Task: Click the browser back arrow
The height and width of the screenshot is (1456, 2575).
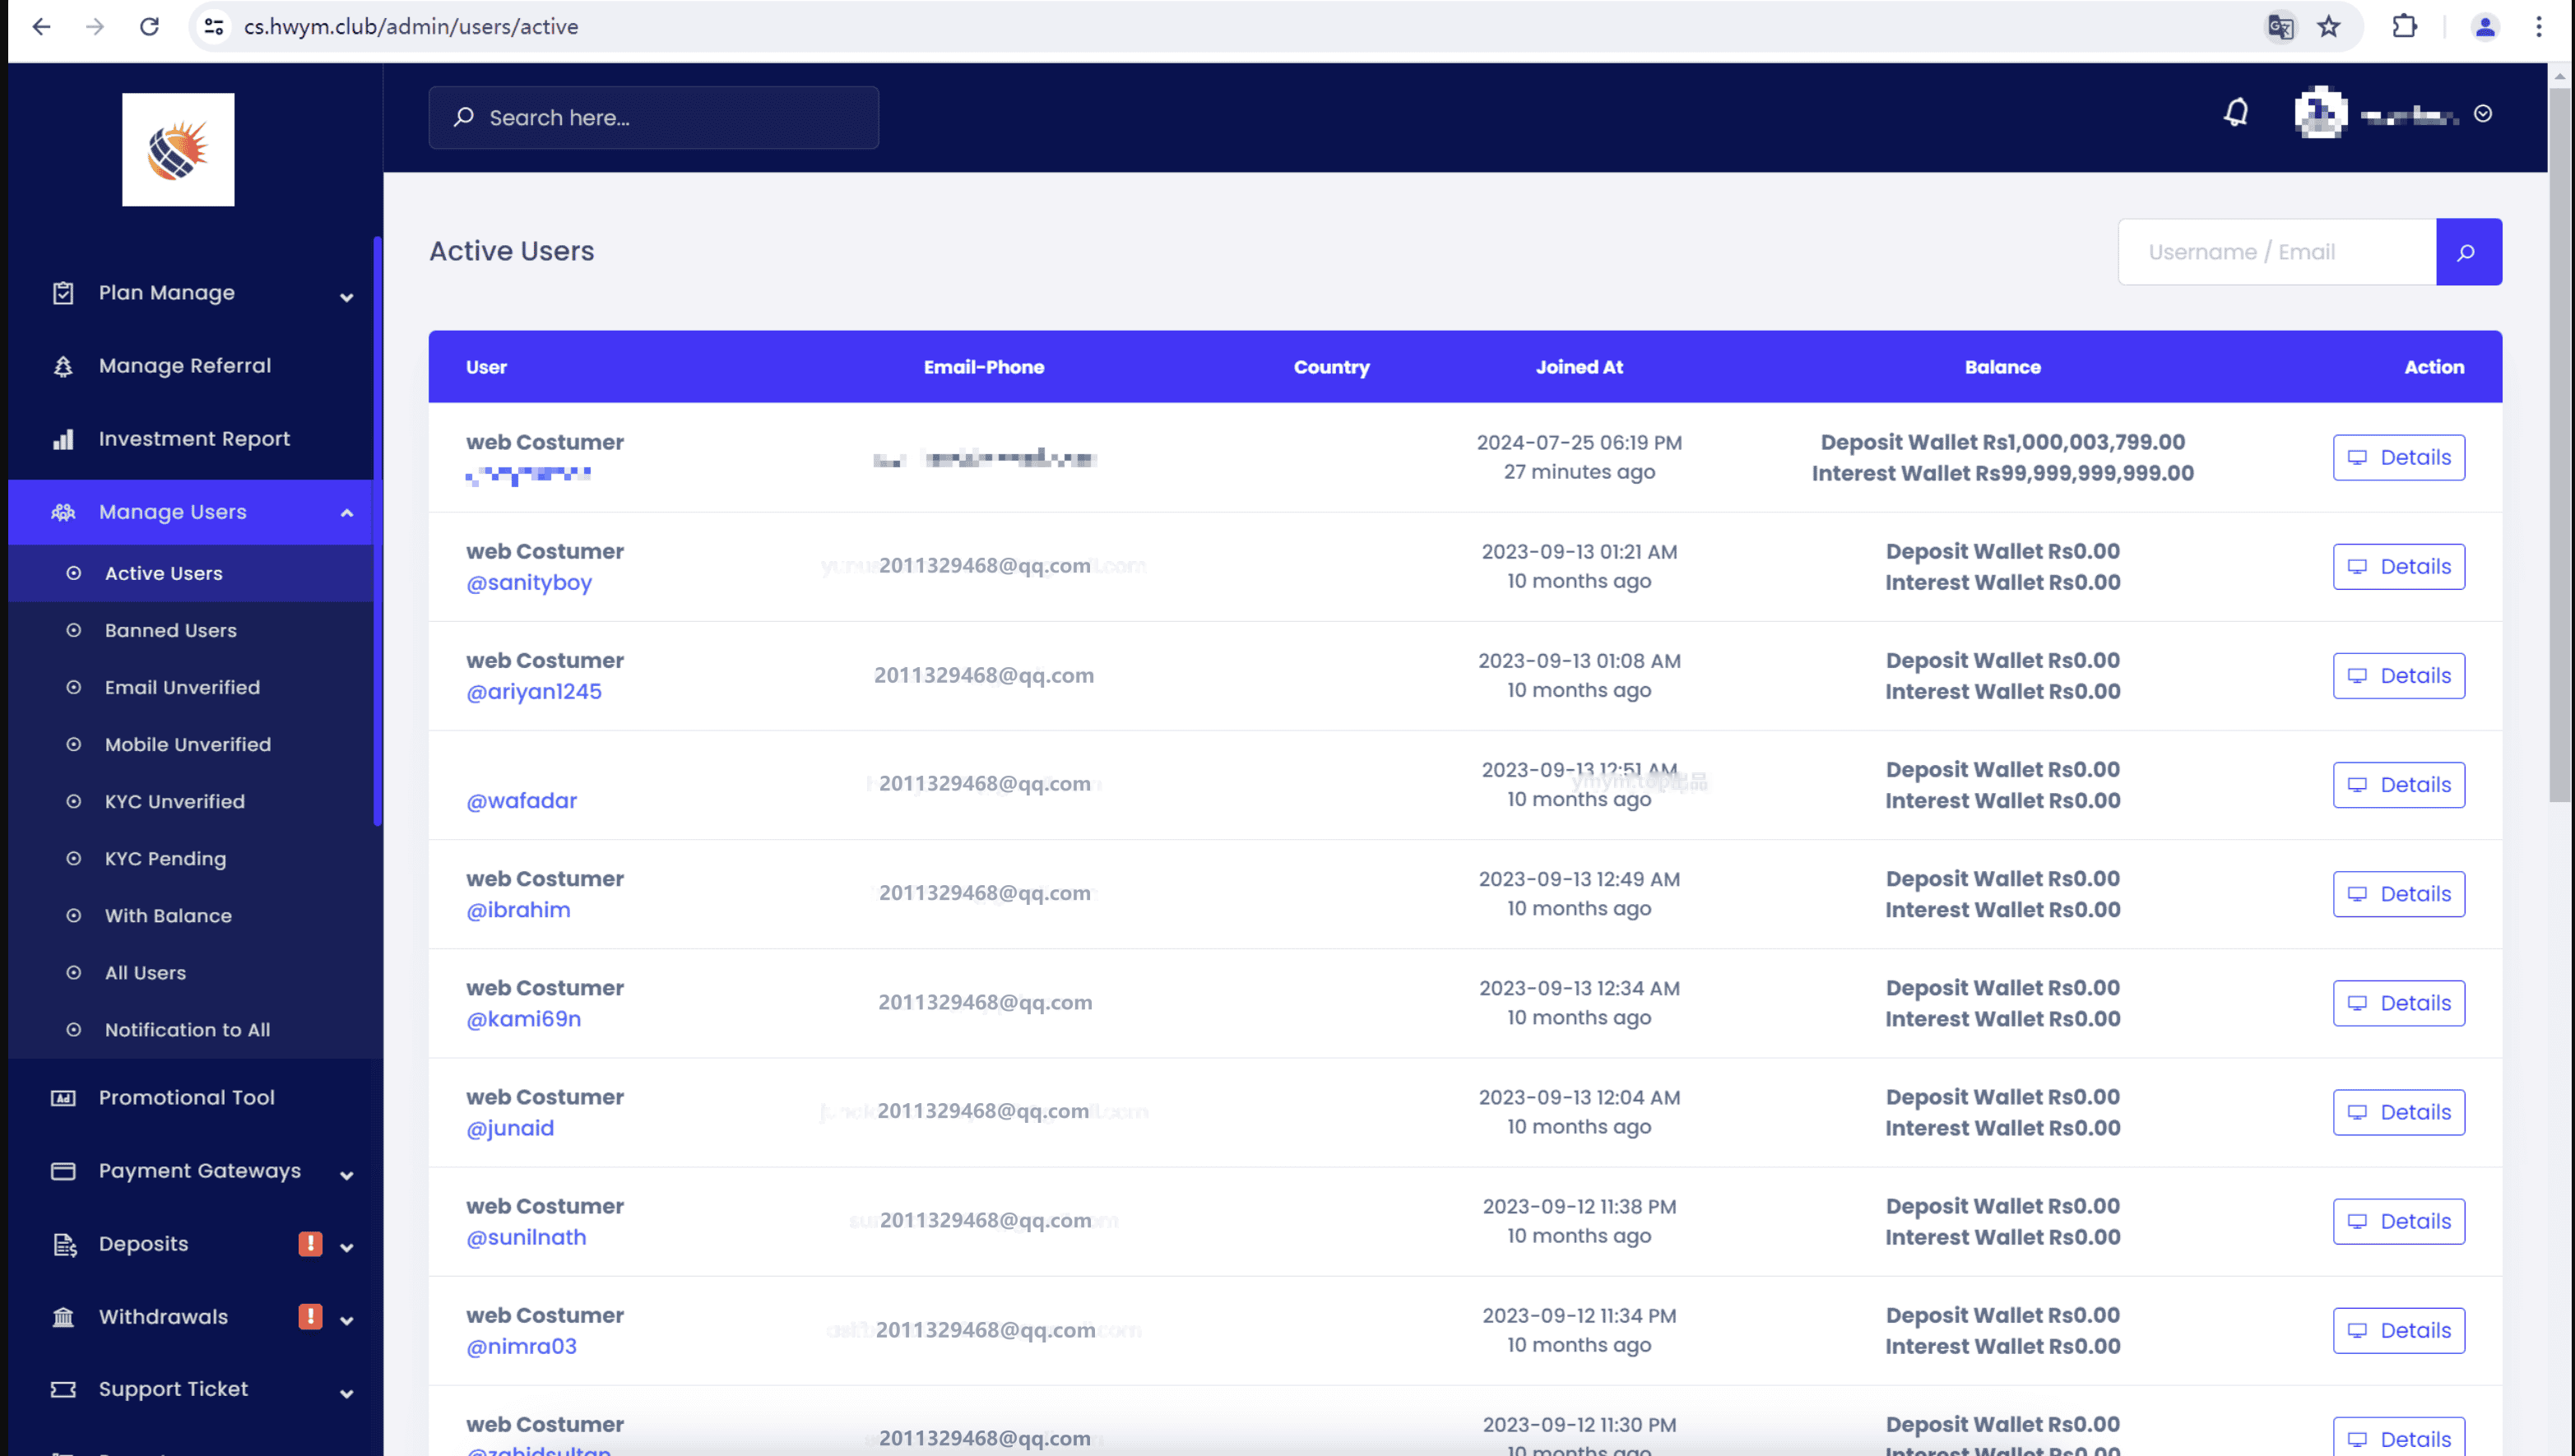Action: (x=41, y=27)
